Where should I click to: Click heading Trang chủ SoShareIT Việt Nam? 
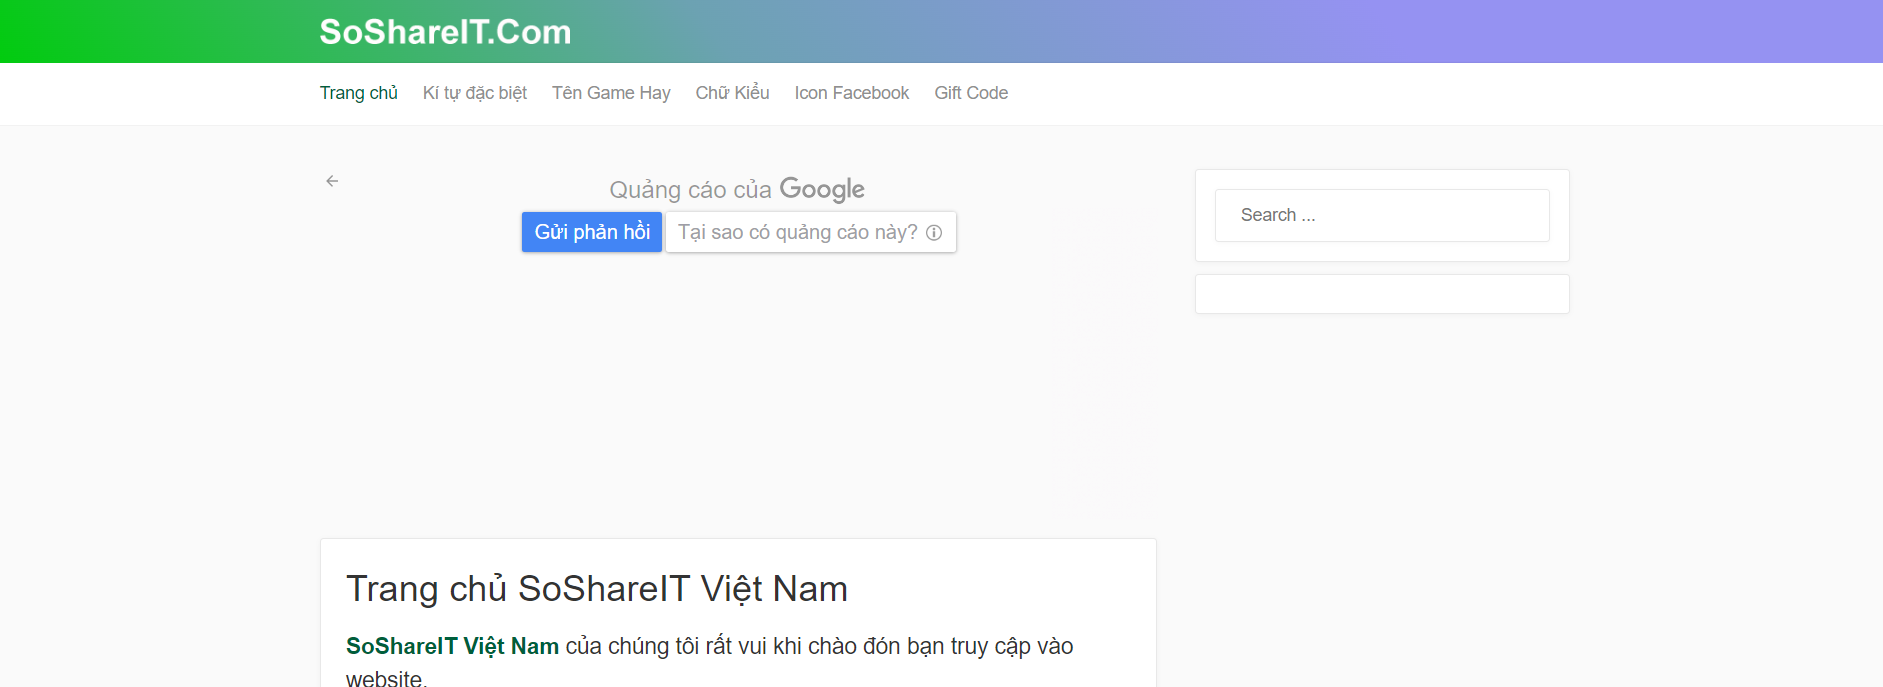tap(597, 589)
